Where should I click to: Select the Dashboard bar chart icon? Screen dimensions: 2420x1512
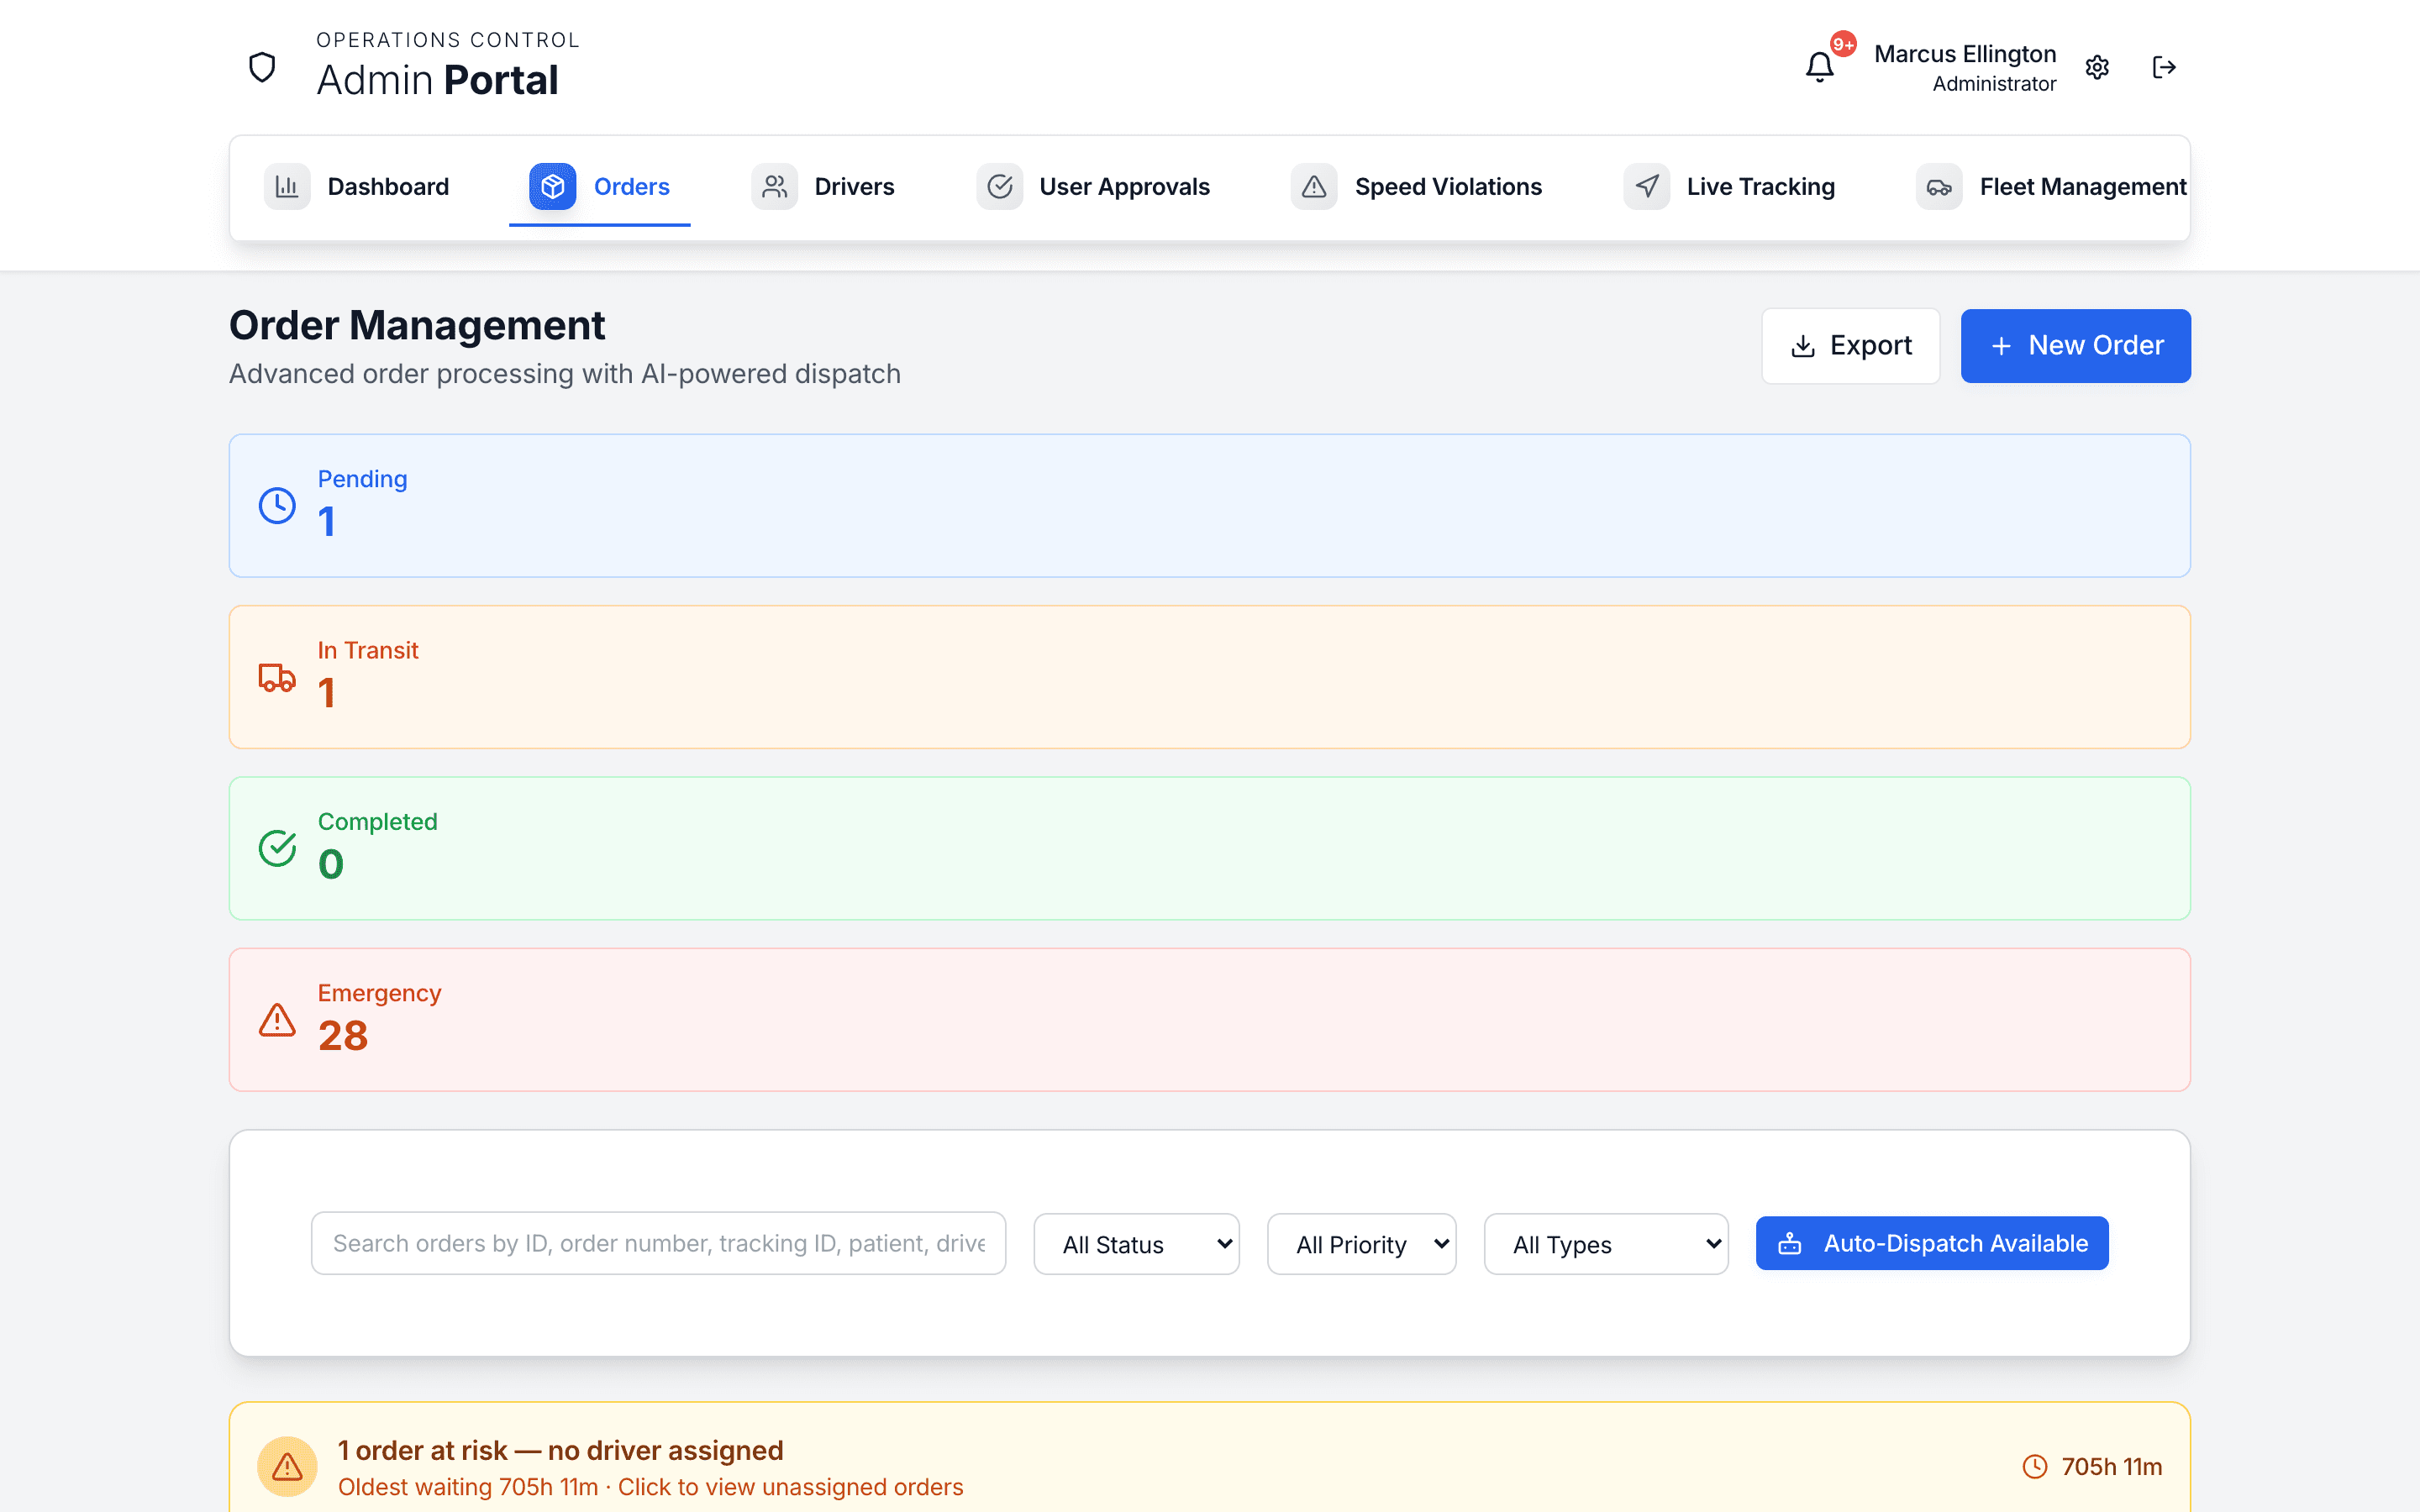[x=287, y=185]
